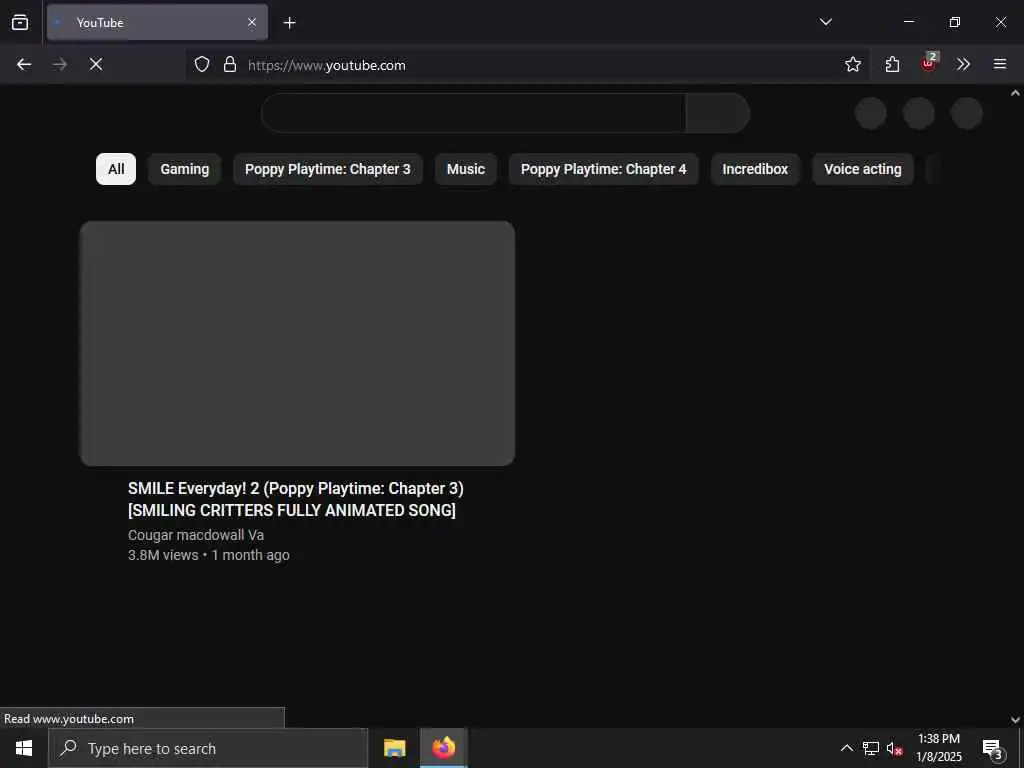Go back to the previous page
The width and height of the screenshot is (1024, 768).
24,64
